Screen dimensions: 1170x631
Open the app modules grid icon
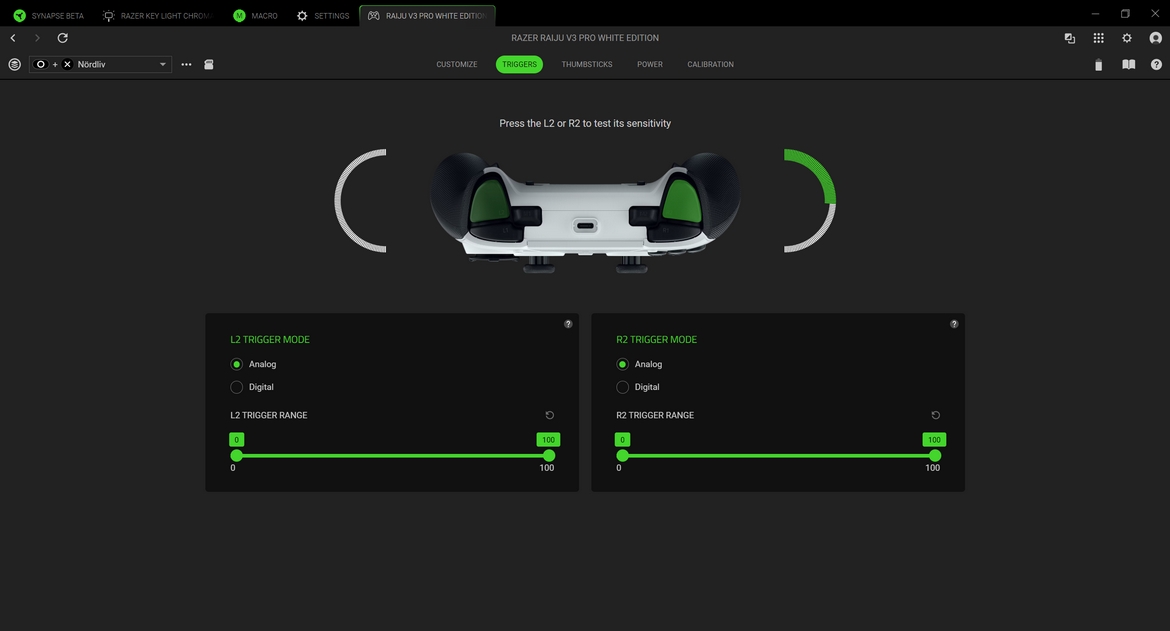[x=1098, y=38]
